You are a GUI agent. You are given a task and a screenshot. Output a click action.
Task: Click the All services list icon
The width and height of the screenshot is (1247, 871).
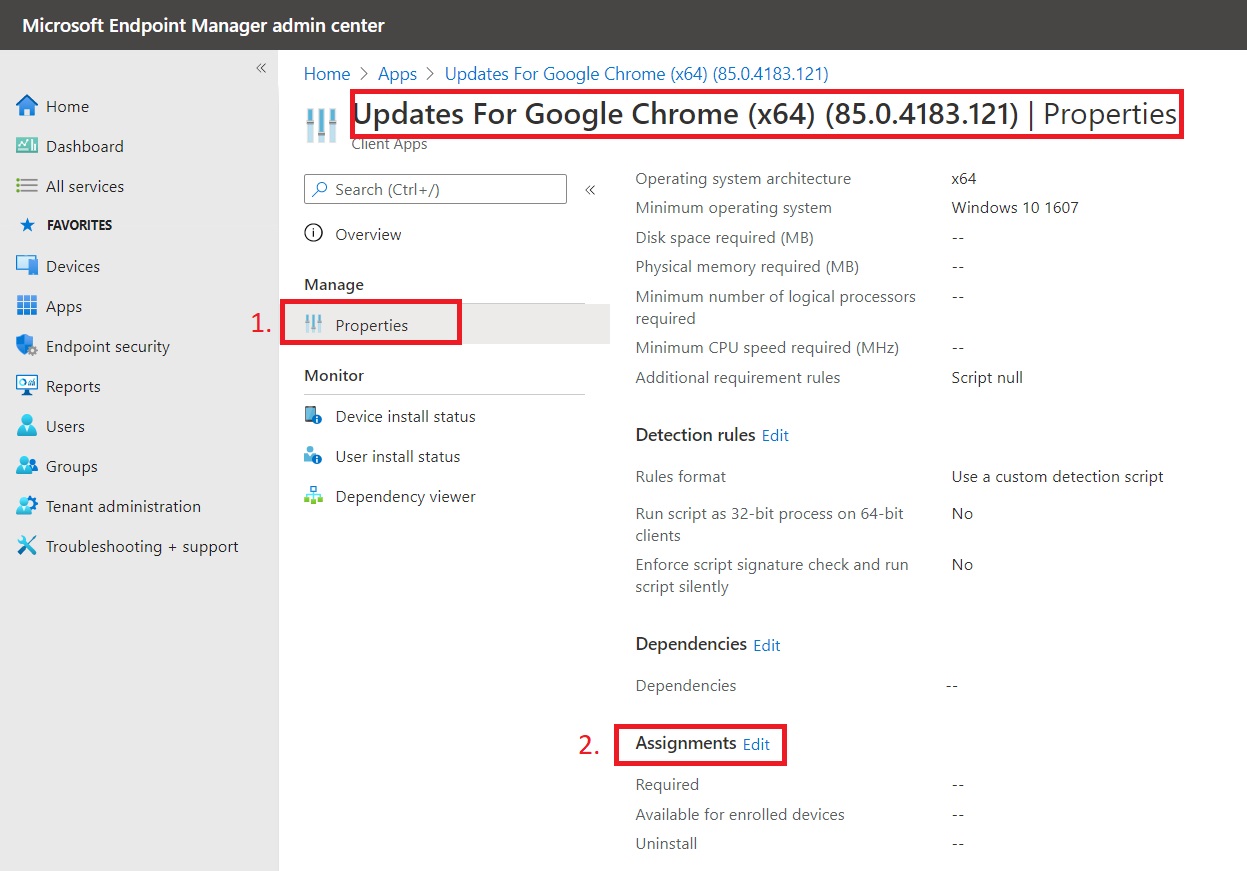point(27,186)
